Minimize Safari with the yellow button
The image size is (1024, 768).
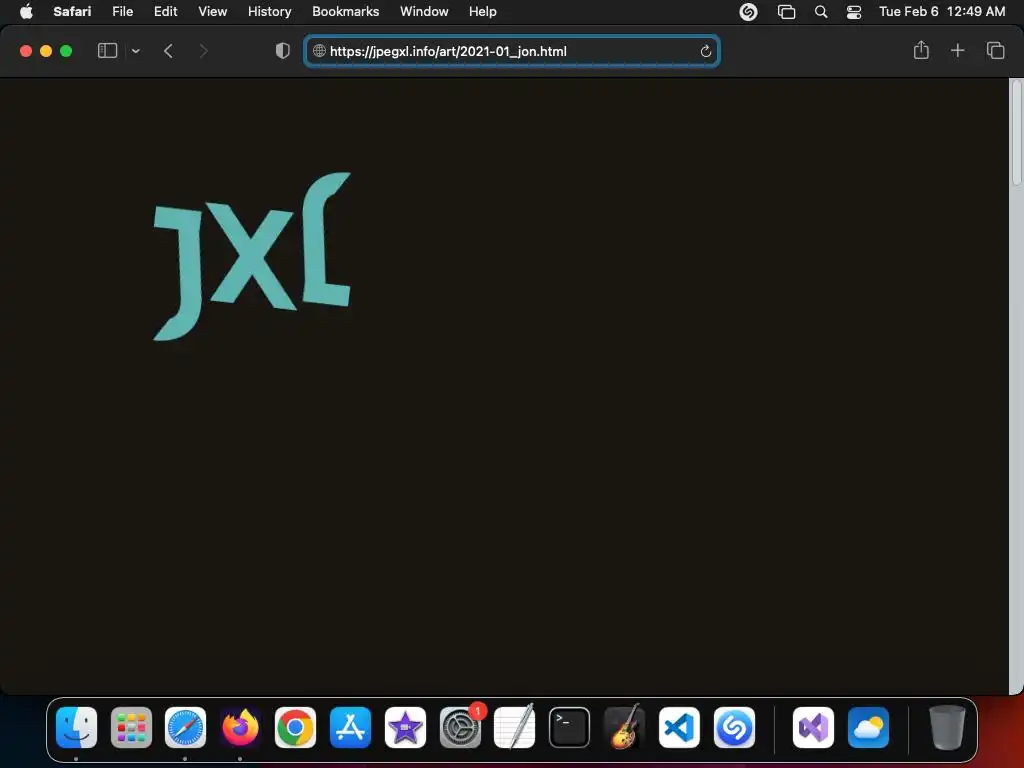pyautogui.click(x=46, y=51)
